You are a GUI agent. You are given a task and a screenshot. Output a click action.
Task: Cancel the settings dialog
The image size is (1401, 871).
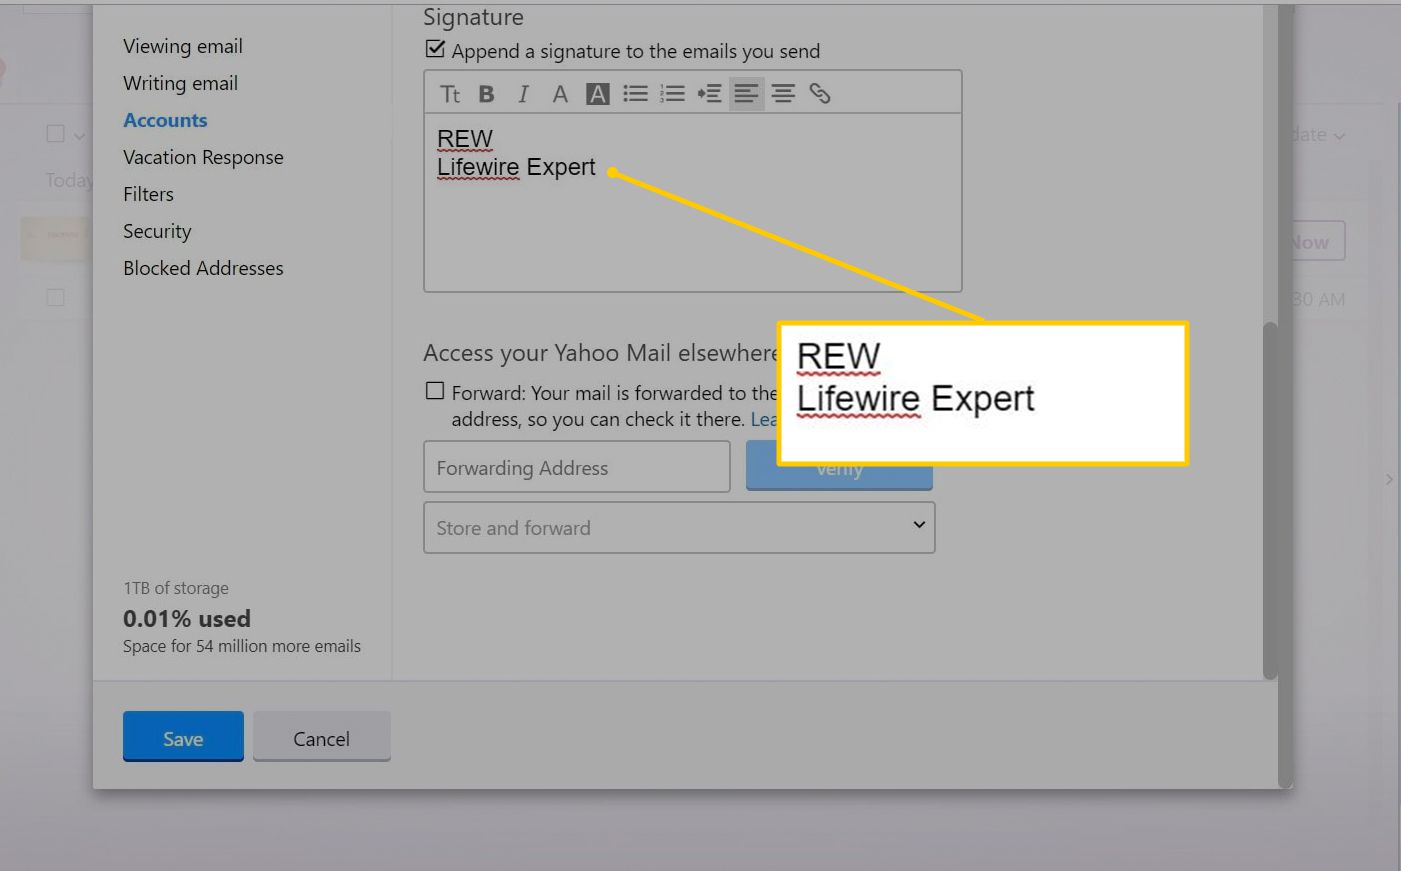321,737
